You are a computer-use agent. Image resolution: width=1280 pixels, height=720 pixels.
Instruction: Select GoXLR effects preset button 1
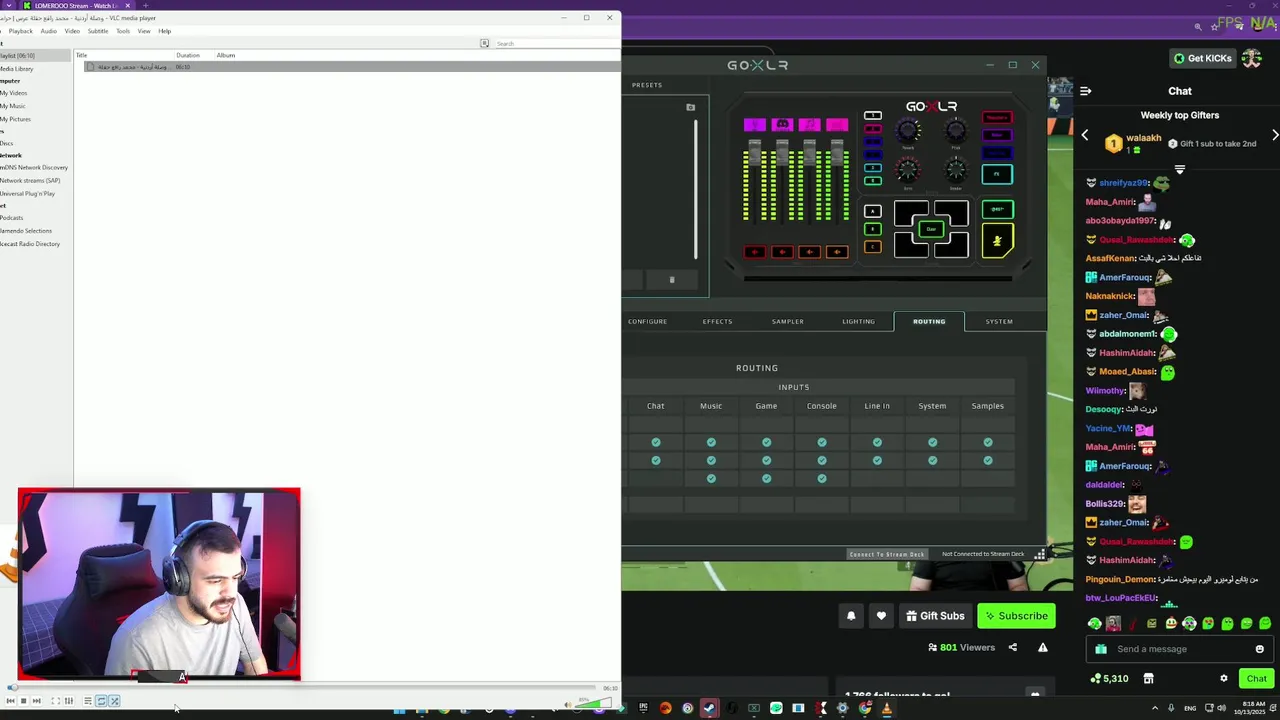(x=873, y=115)
